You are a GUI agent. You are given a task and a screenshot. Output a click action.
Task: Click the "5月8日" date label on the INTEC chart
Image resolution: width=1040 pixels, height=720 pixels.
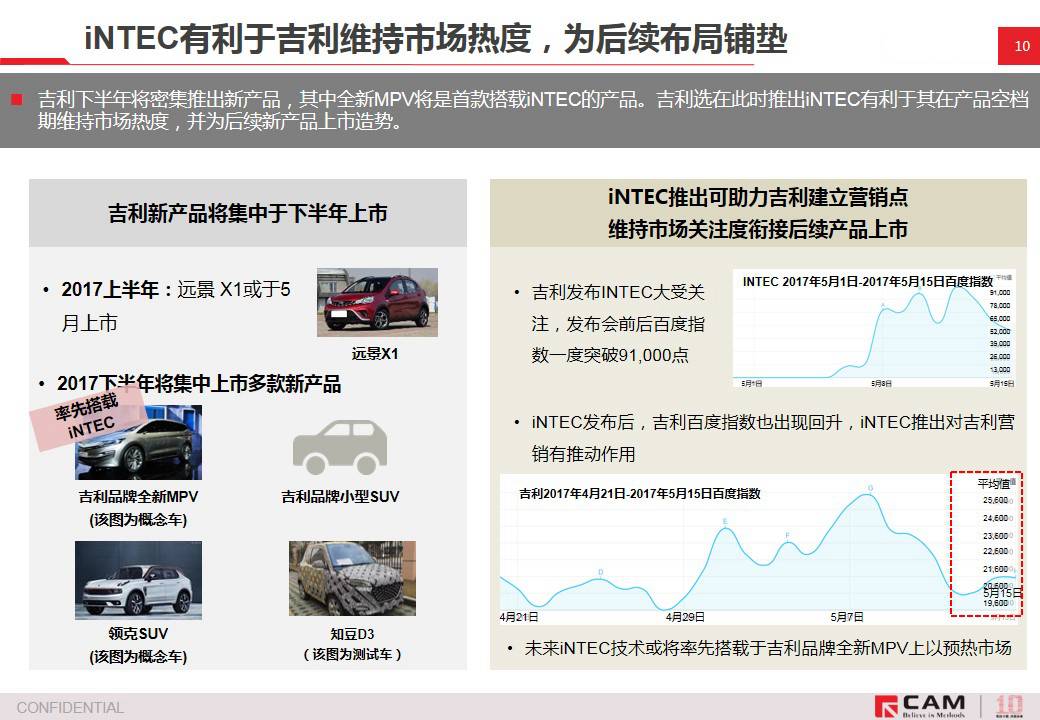[881, 383]
